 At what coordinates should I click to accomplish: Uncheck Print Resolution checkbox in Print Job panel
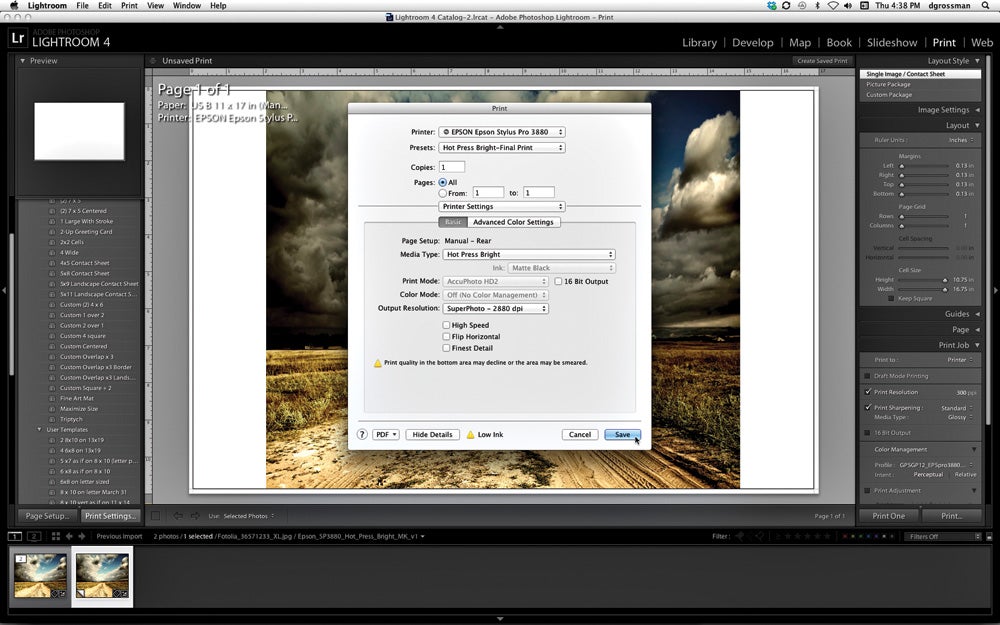point(867,392)
